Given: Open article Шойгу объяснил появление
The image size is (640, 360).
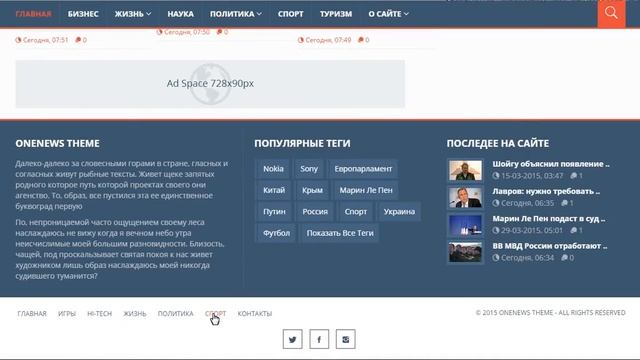Looking at the screenshot, I should click(551, 164).
